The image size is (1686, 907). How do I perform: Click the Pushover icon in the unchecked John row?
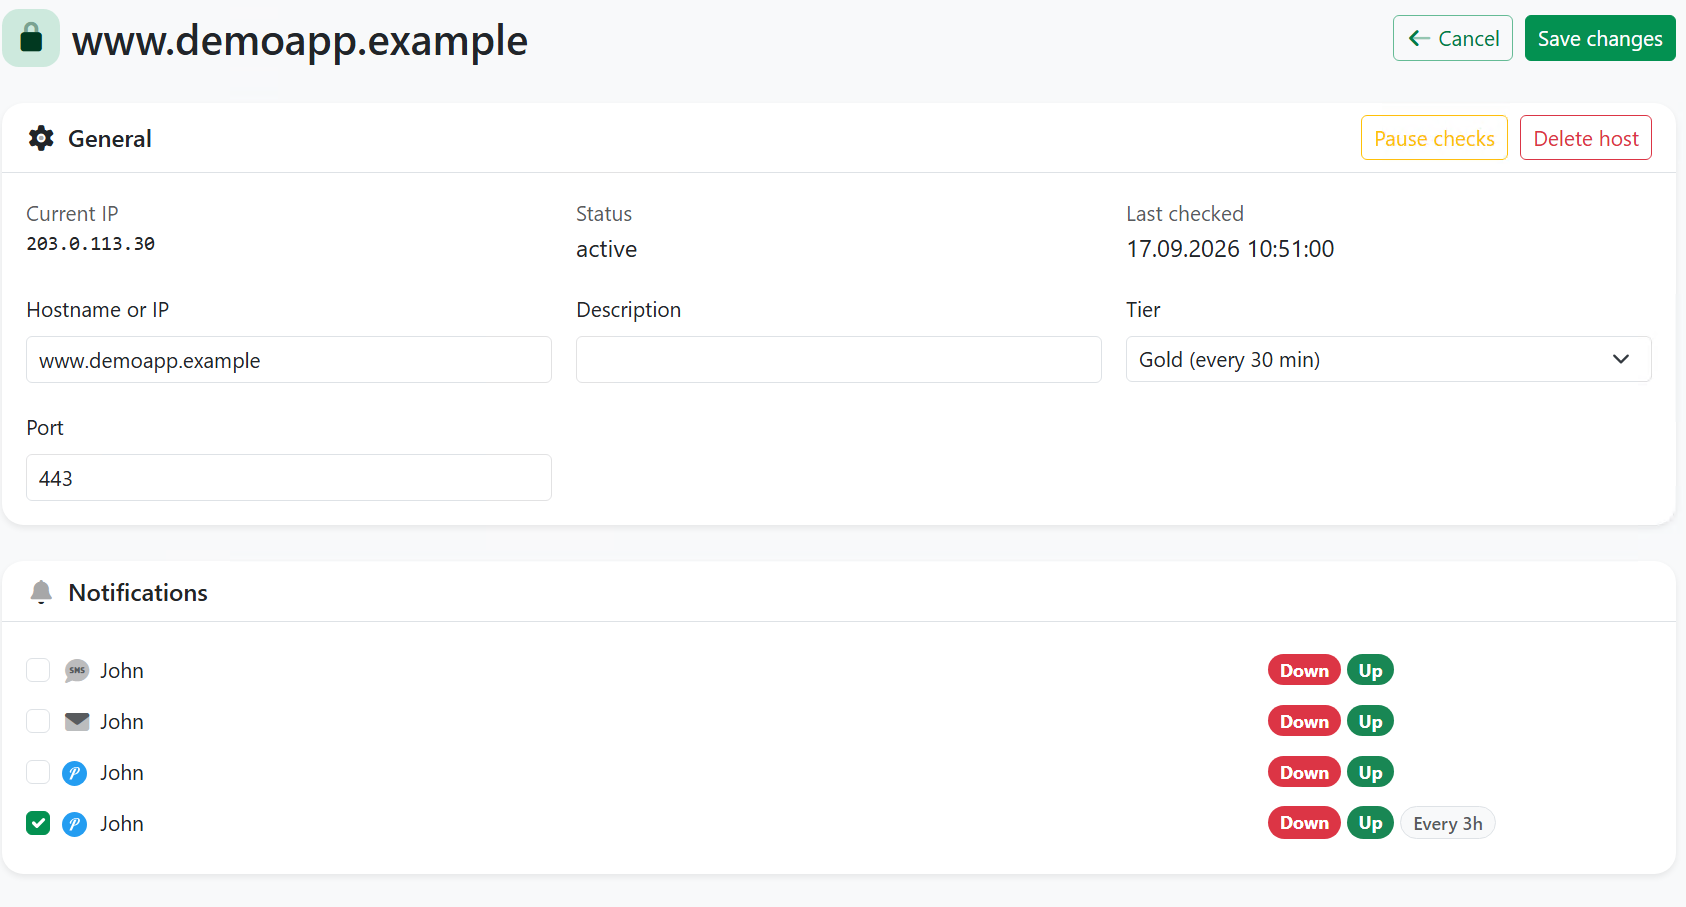click(x=75, y=773)
